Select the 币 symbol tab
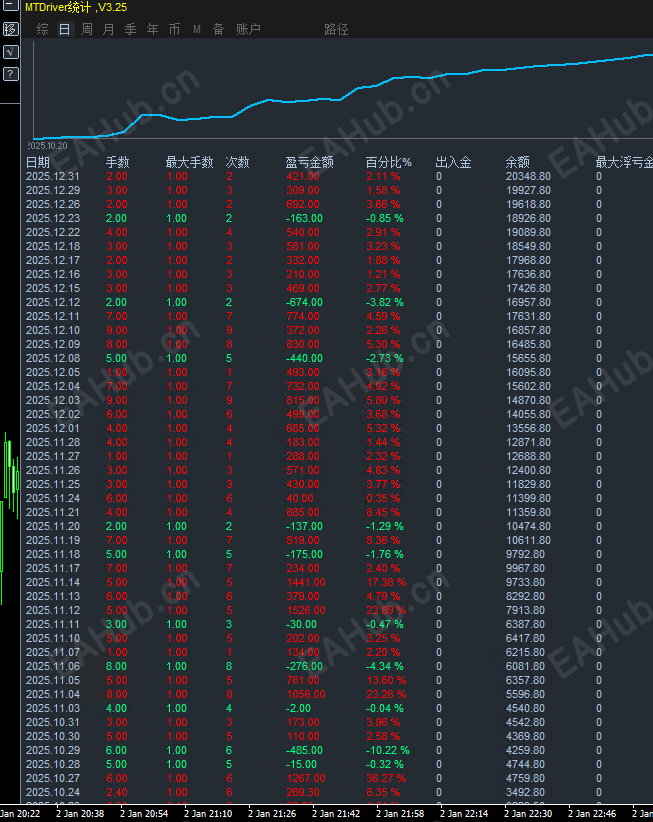Screen dimensions: 653x822 click(175, 29)
